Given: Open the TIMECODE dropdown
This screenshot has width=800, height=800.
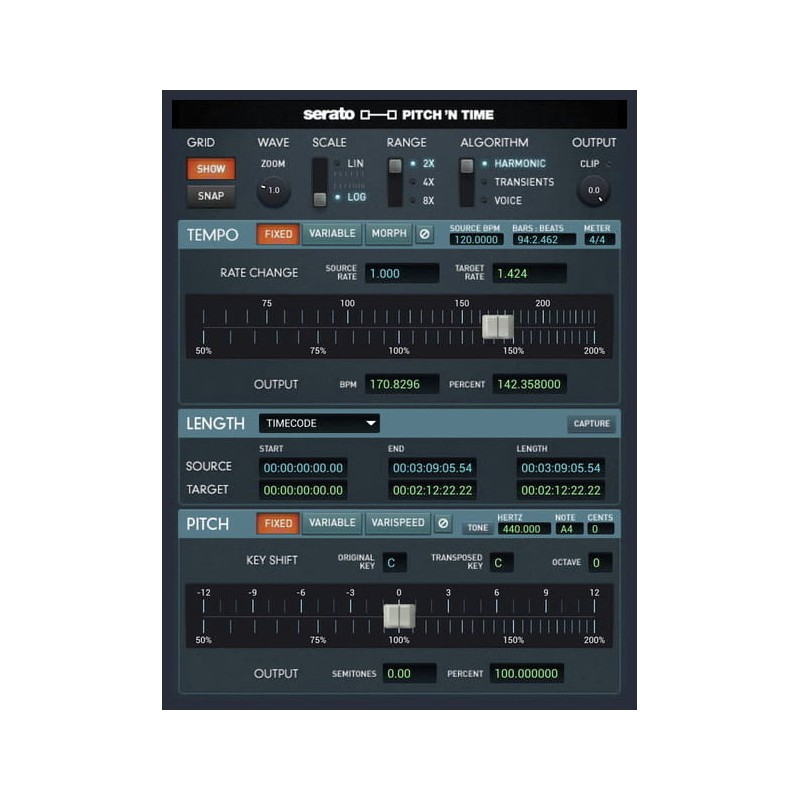Looking at the screenshot, I should coord(318,423).
